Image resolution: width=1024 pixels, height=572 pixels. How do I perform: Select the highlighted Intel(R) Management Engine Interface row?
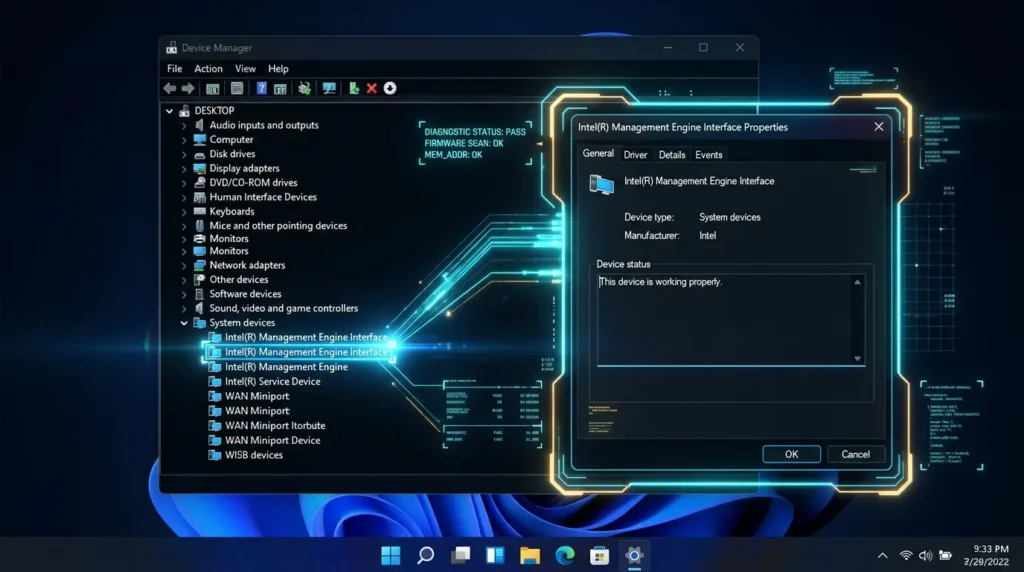click(x=298, y=352)
